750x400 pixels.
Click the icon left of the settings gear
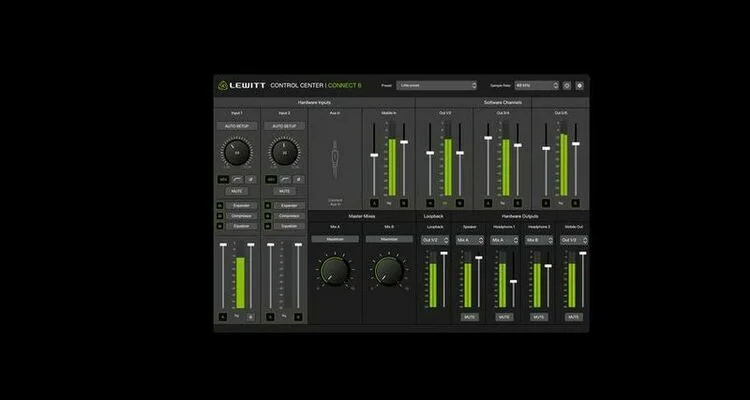coord(567,86)
